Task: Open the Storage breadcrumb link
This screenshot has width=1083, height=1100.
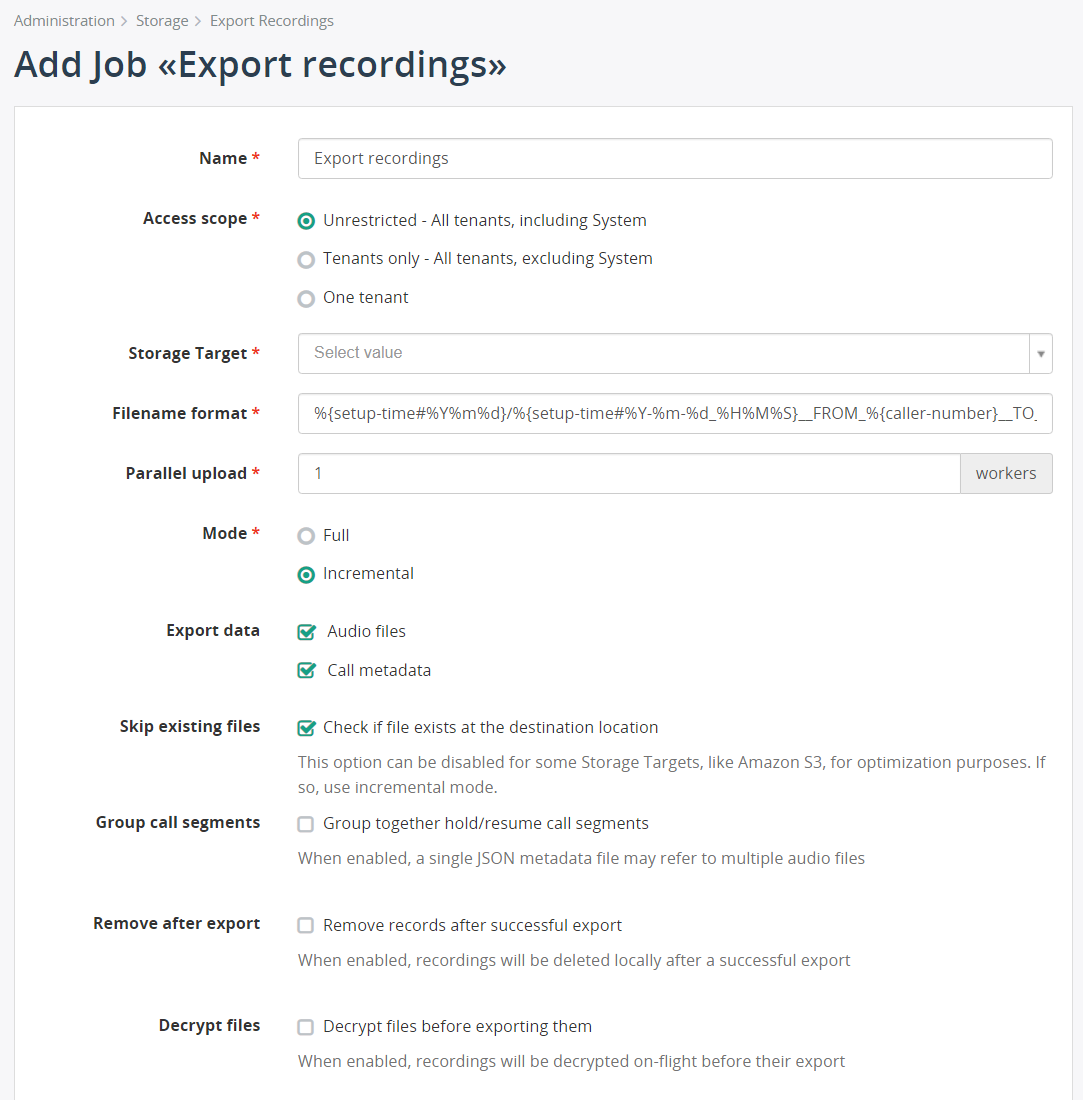Action: [x=162, y=21]
